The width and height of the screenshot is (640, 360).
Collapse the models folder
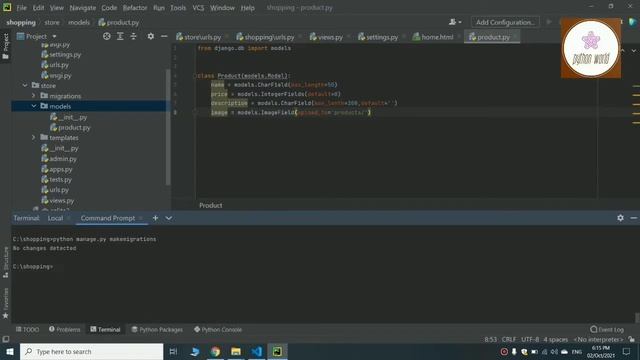[x=34, y=106]
